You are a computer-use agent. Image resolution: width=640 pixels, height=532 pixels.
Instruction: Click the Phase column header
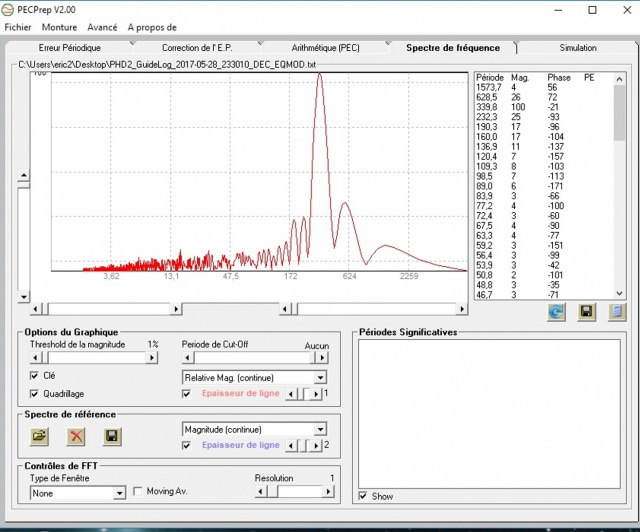[559, 78]
